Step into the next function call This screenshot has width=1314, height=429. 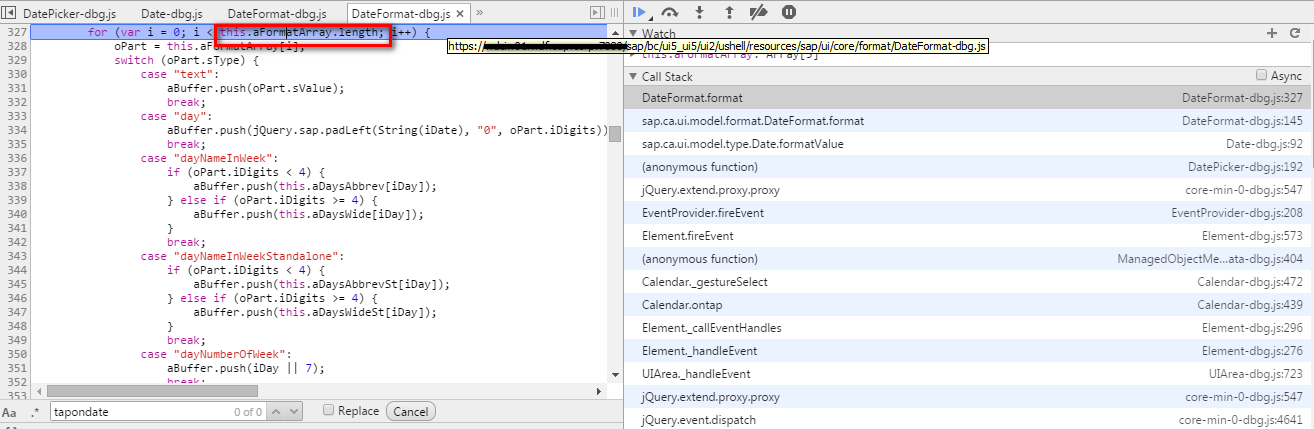700,12
